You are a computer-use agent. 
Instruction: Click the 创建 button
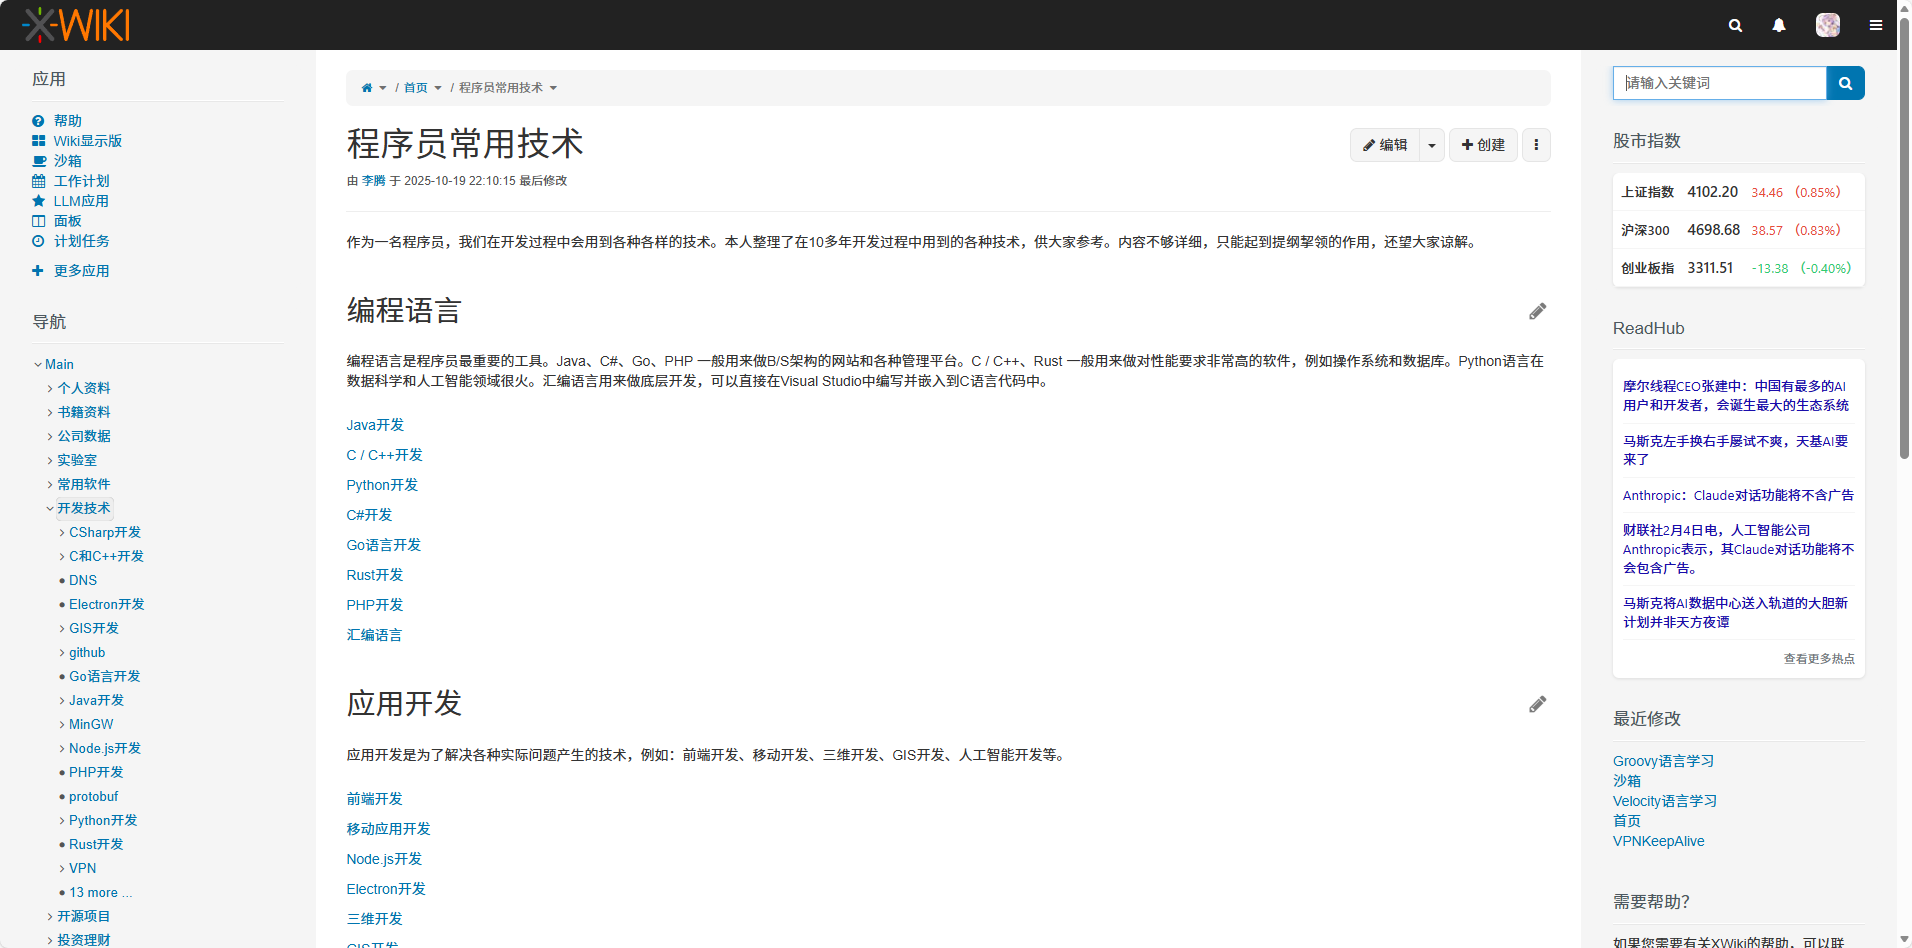coord(1483,145)
